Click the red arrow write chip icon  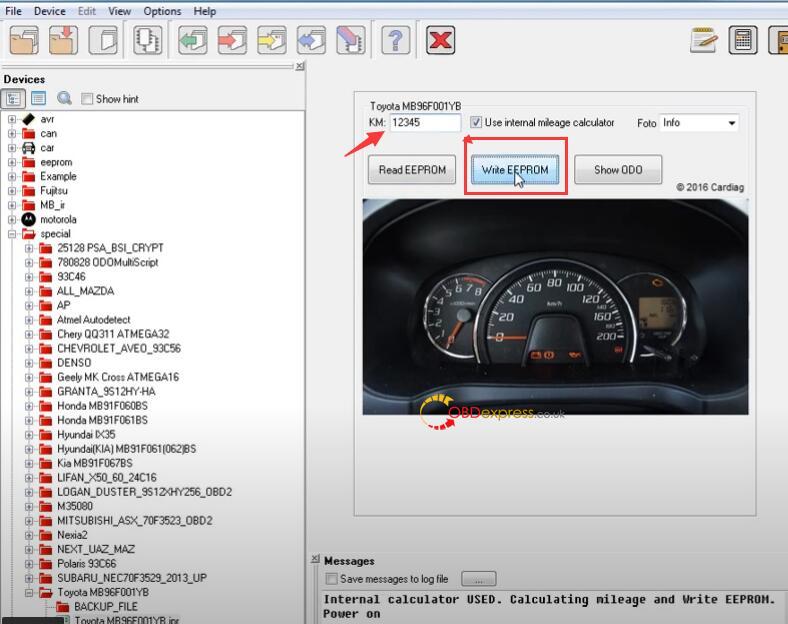click(x=232, y=40)
